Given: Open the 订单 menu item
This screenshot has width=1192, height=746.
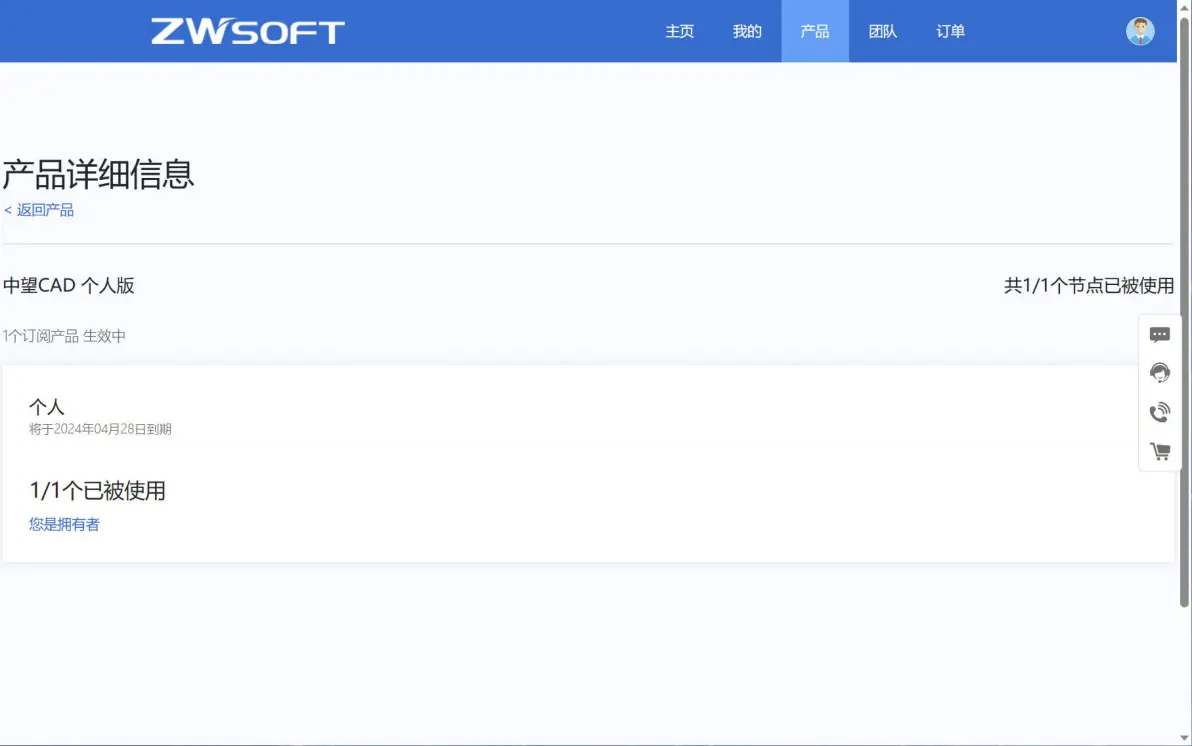Looking at the screenshot, I should [950, 31].
